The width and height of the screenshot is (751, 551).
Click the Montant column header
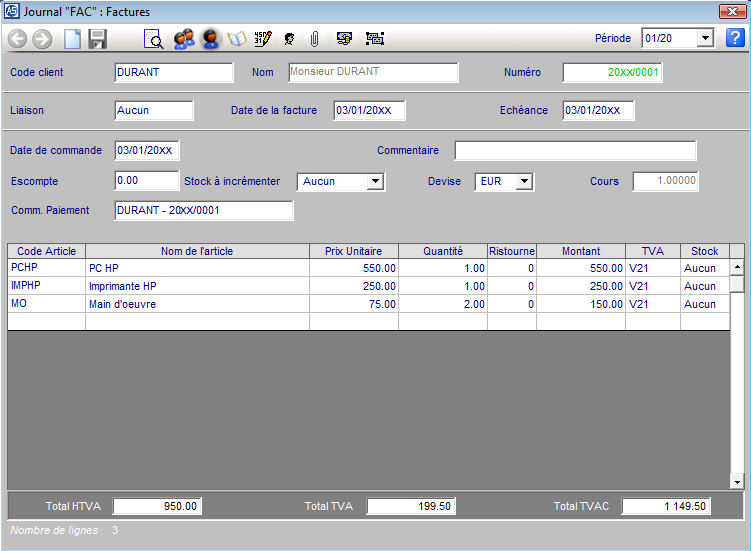click(581, 251)
